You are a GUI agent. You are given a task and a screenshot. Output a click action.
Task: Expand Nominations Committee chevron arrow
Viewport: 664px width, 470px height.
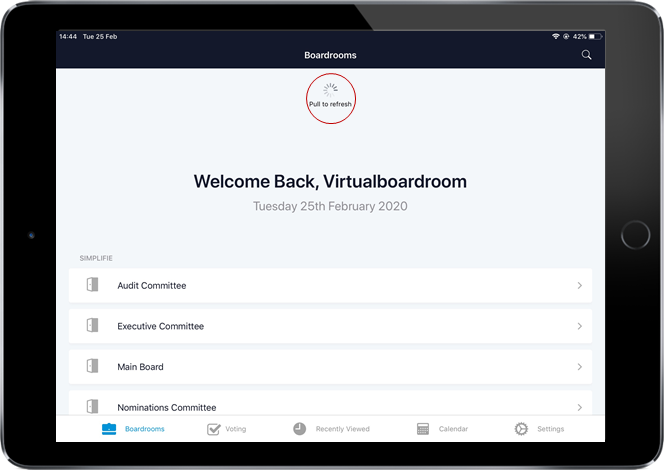[579, 407]
